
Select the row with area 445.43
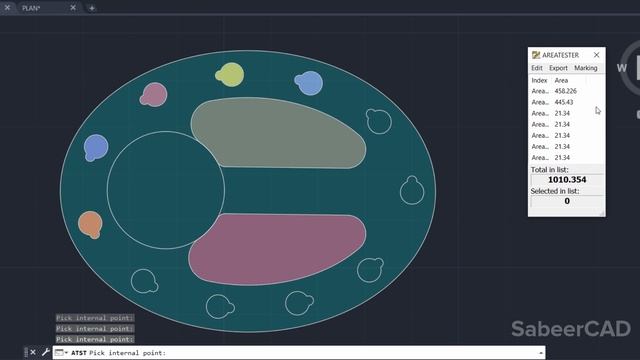point(566,102)
